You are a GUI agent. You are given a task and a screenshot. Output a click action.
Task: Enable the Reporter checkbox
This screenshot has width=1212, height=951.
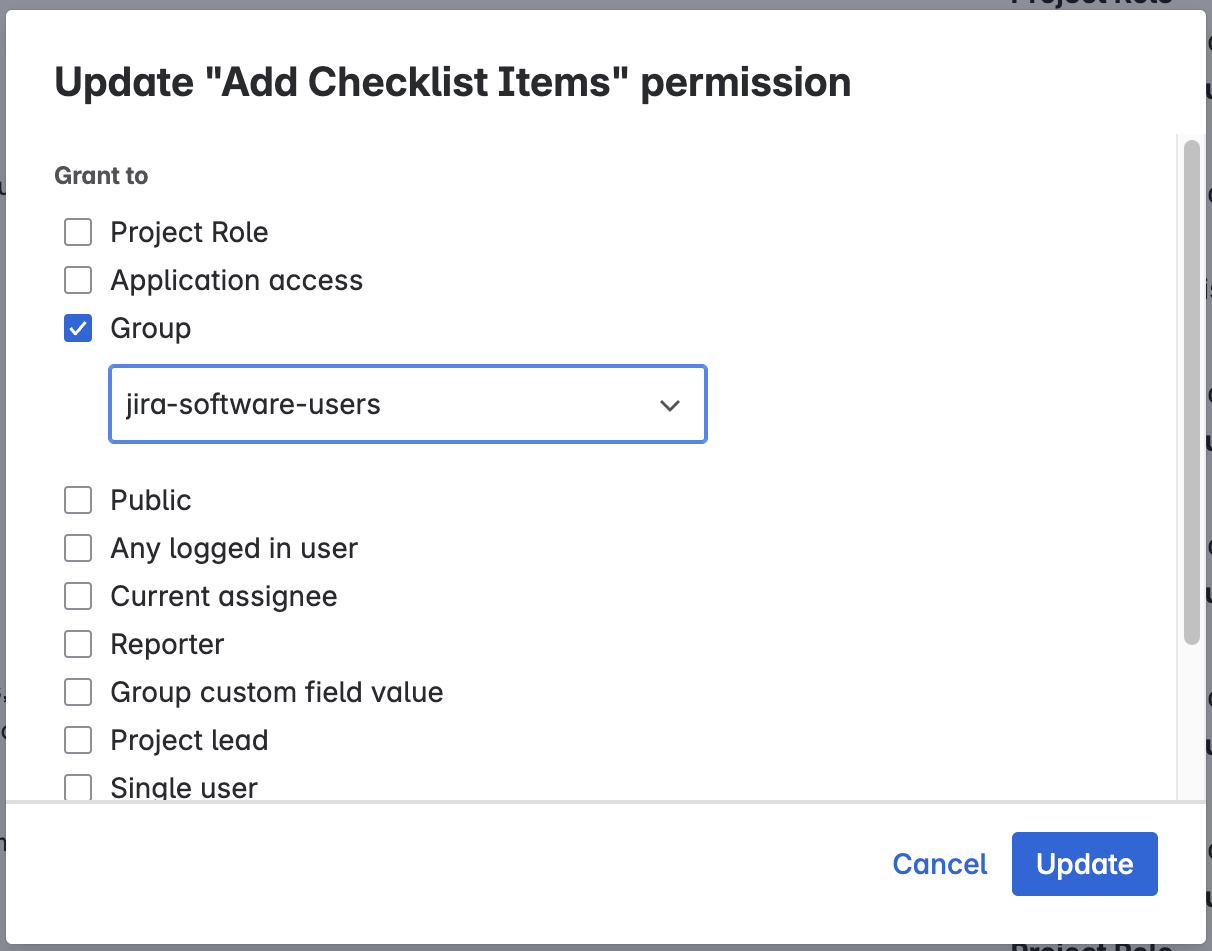coord(78,645)
